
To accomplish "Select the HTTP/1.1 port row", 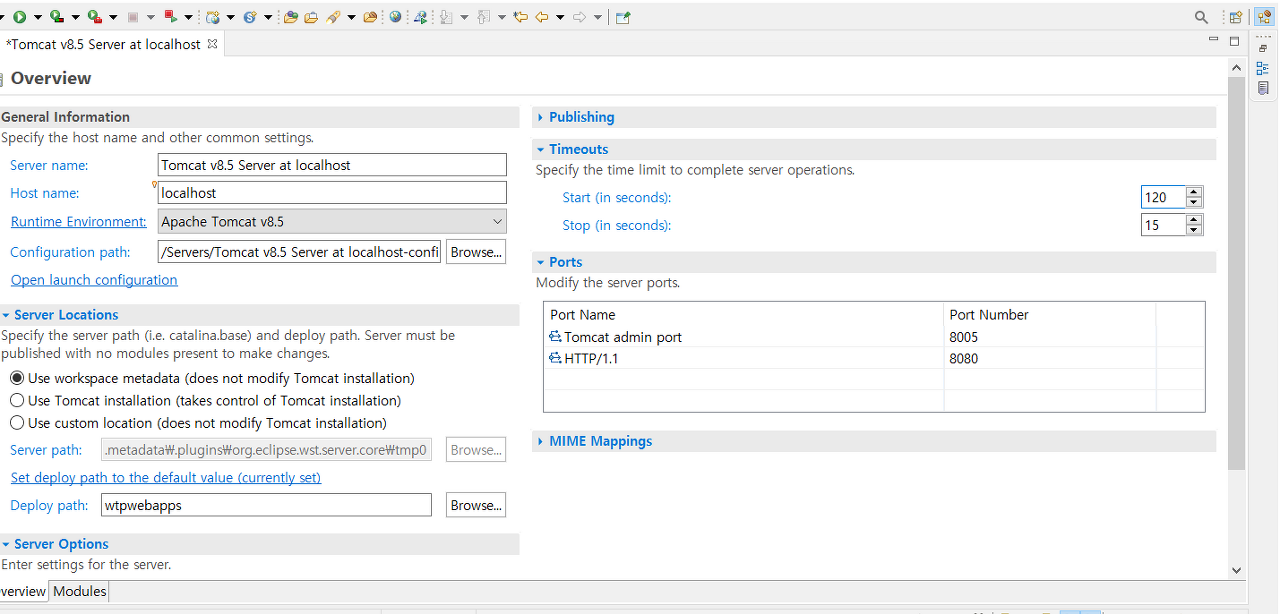I will (x=874, y=358).
